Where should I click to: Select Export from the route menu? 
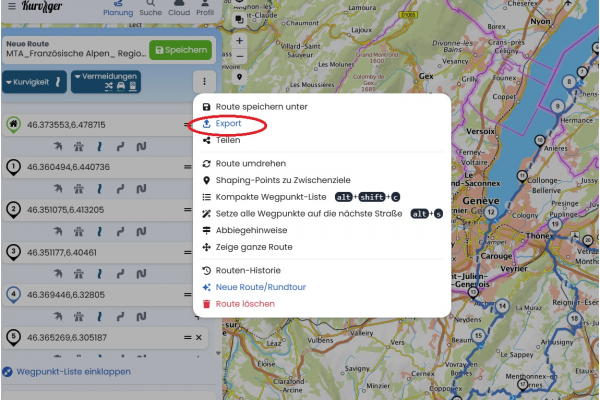[228, 124]
